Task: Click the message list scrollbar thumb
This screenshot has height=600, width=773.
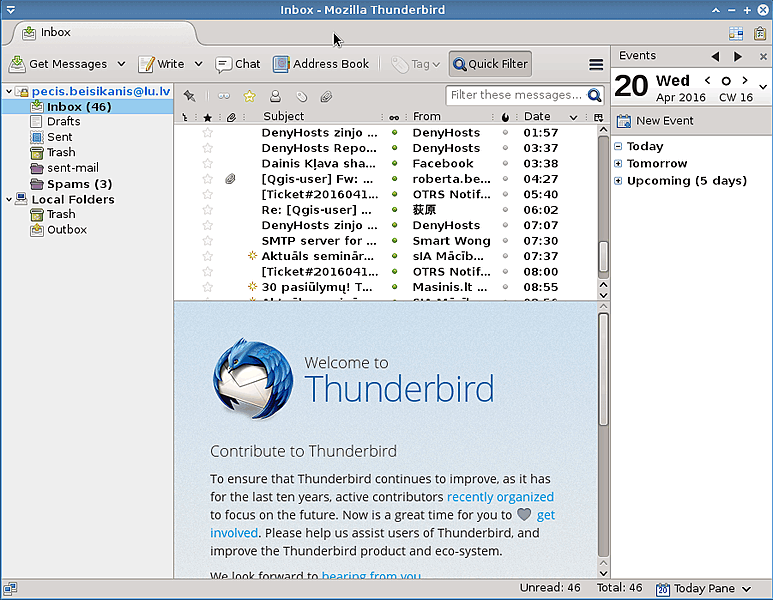Action: [603, 256]
